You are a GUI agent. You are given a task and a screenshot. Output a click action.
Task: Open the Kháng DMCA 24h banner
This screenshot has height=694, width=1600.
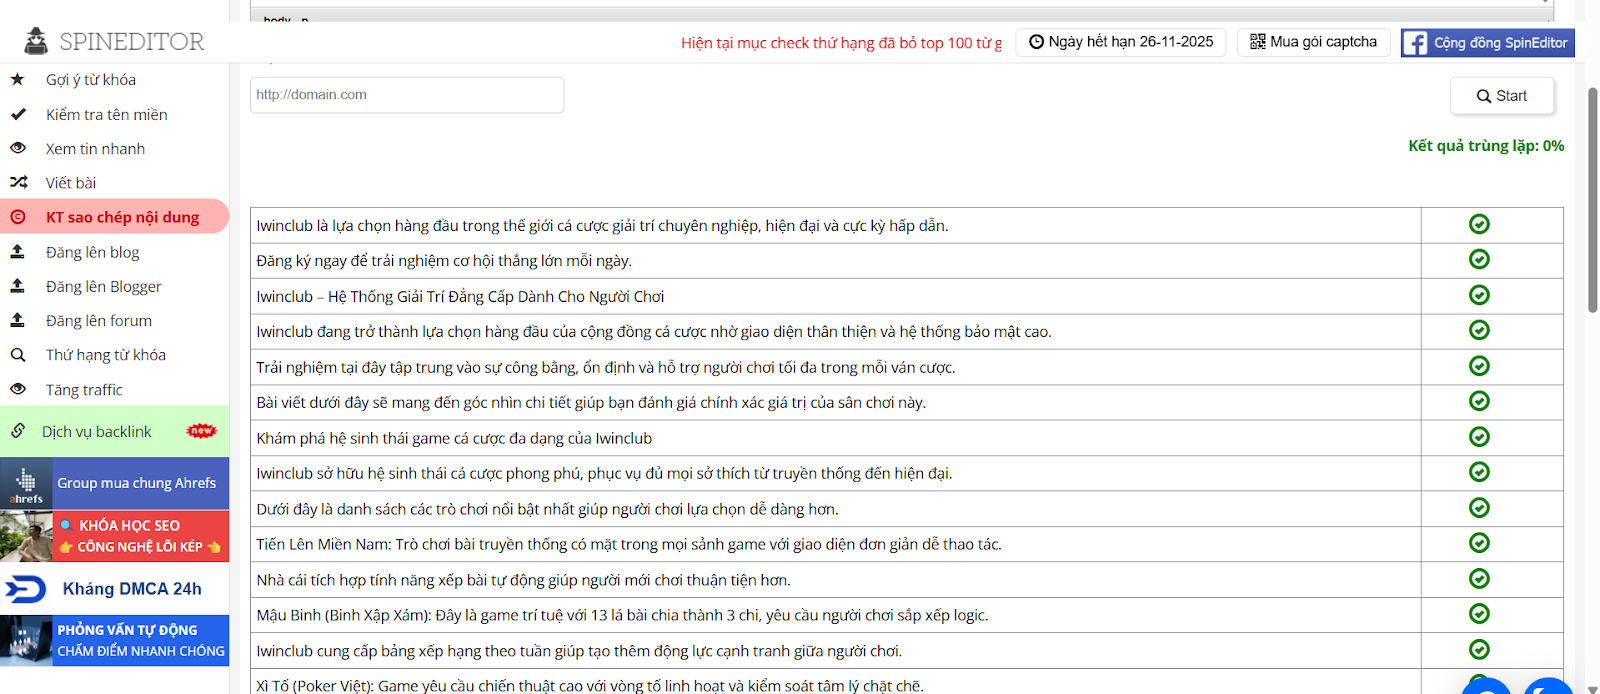[115, 589]
